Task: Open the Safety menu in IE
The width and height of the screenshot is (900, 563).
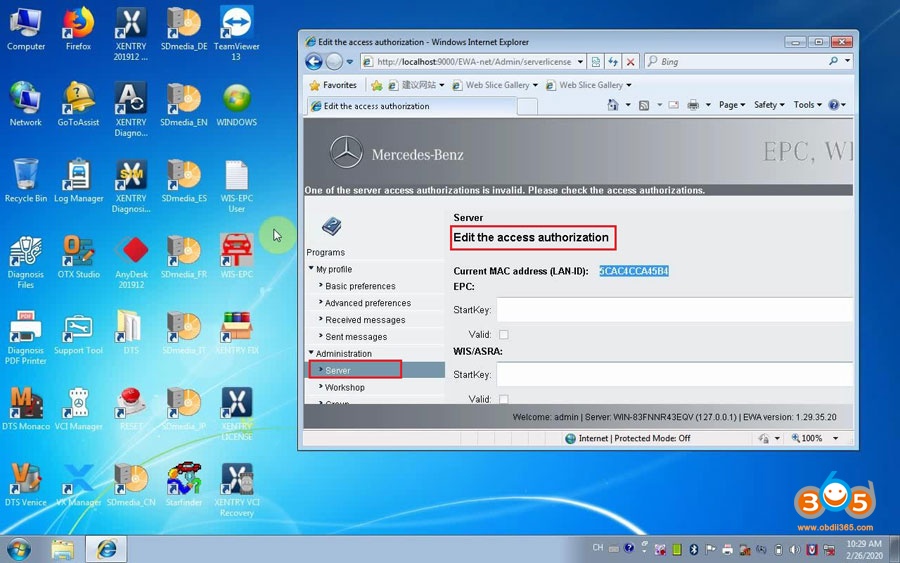Action: coord(768,105)
